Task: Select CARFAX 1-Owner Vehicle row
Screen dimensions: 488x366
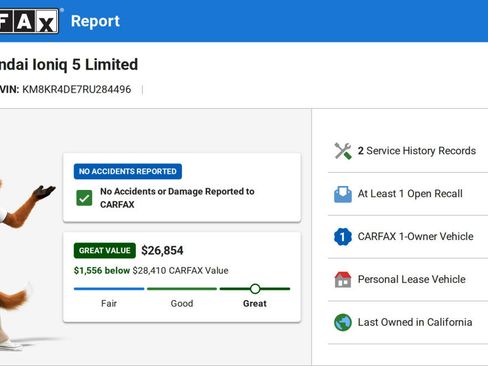Action: tap(408, 237)
